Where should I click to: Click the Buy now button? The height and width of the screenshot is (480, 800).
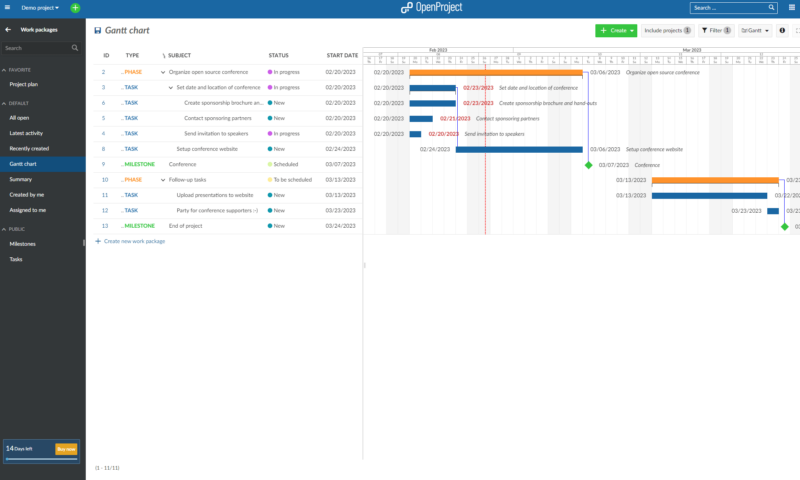66,449
